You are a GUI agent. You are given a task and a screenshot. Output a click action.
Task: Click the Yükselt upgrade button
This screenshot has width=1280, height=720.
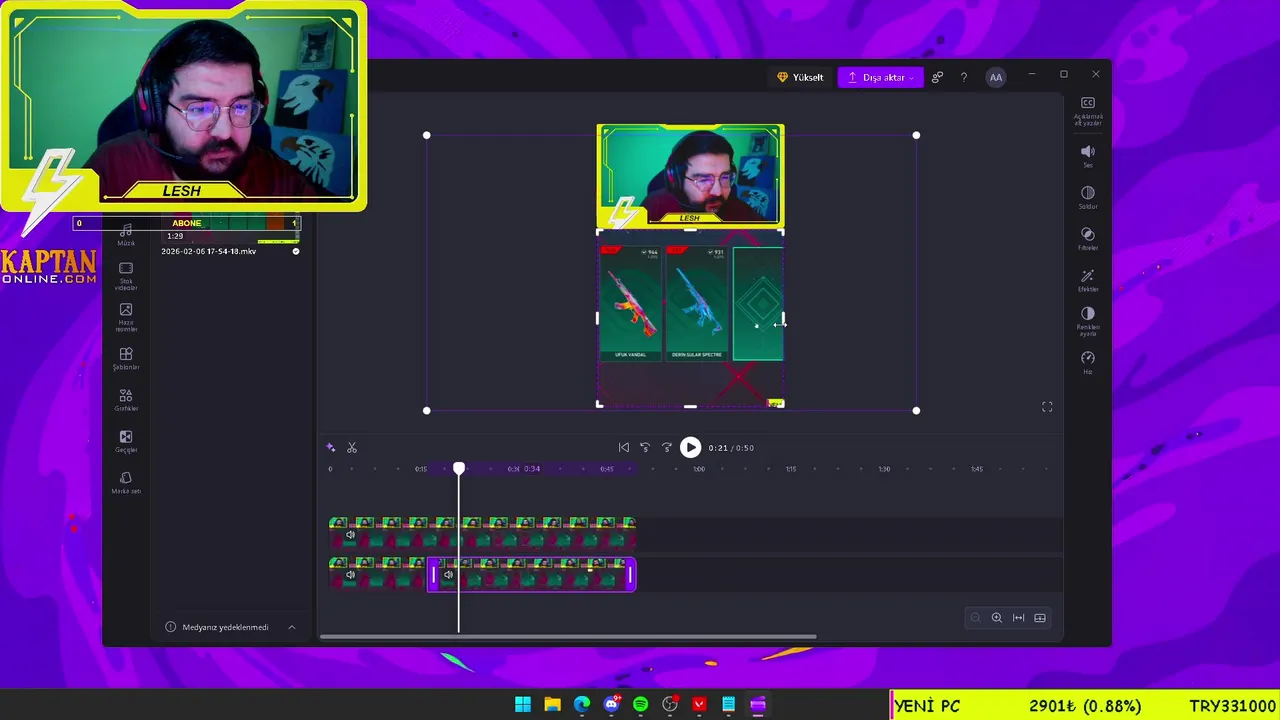click(x=800, y=77)
